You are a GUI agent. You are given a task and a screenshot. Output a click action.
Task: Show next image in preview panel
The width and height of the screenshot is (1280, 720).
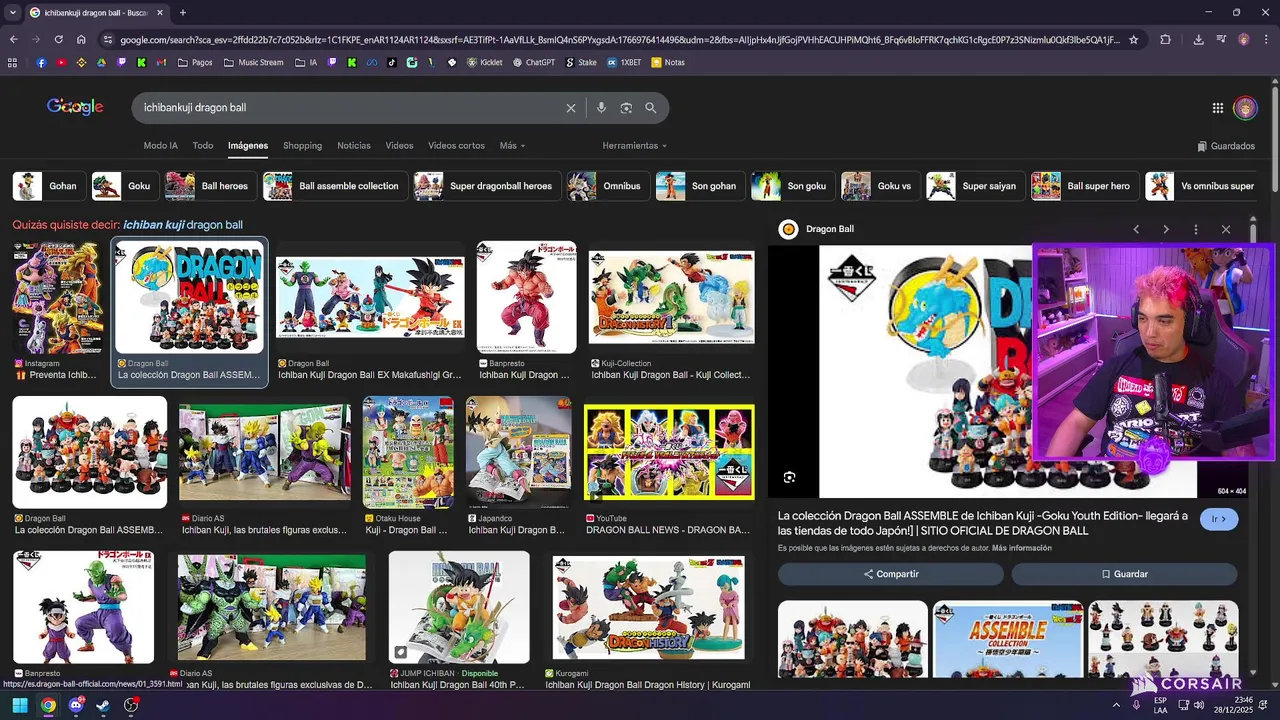[x=1166, y=229]
